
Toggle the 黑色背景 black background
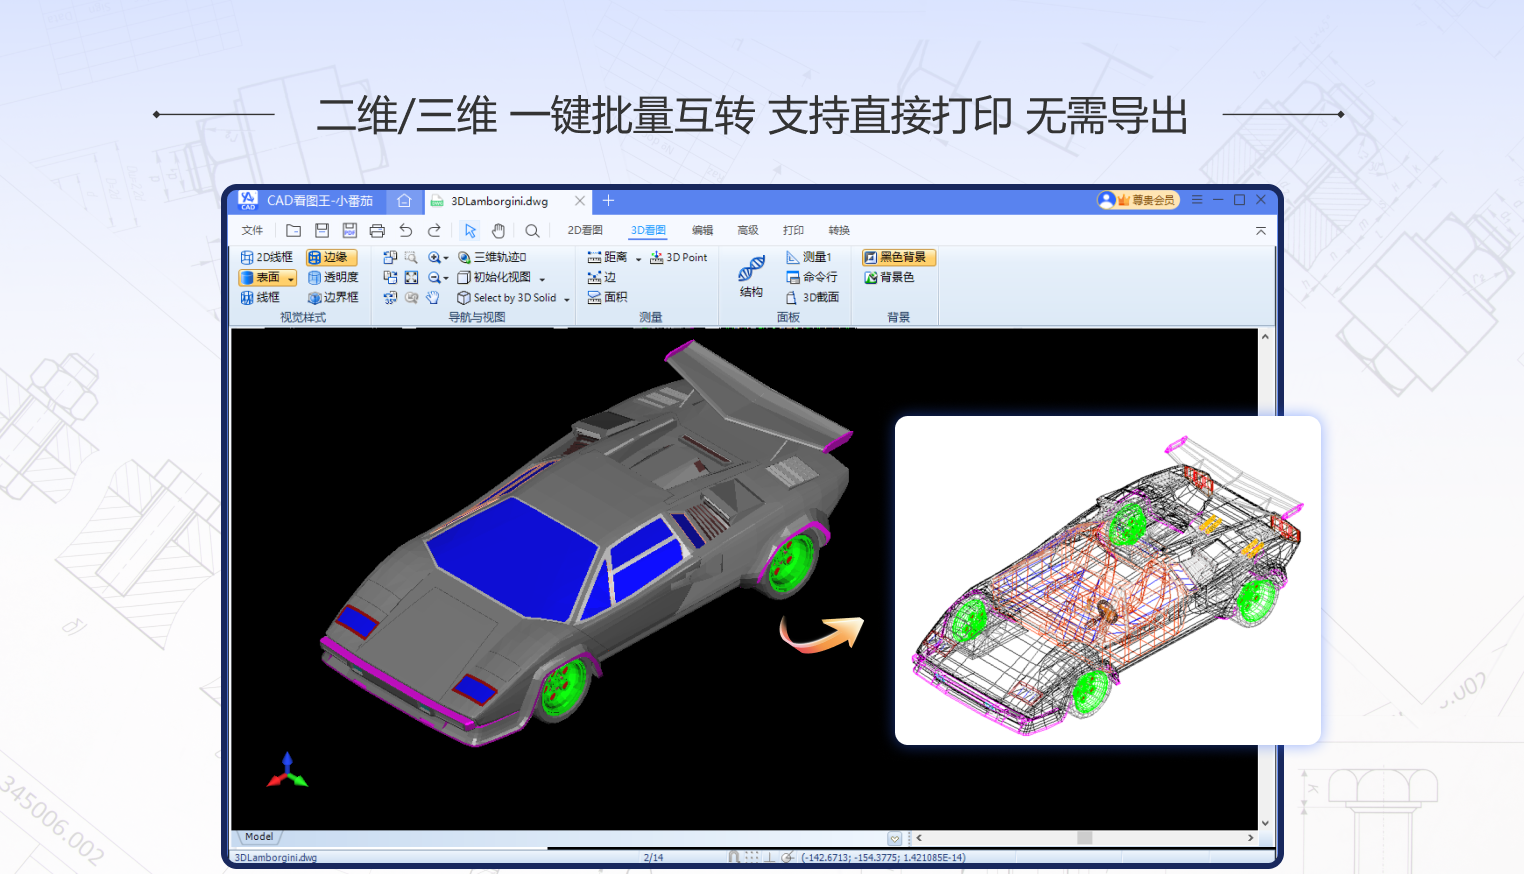click(897, 258)
